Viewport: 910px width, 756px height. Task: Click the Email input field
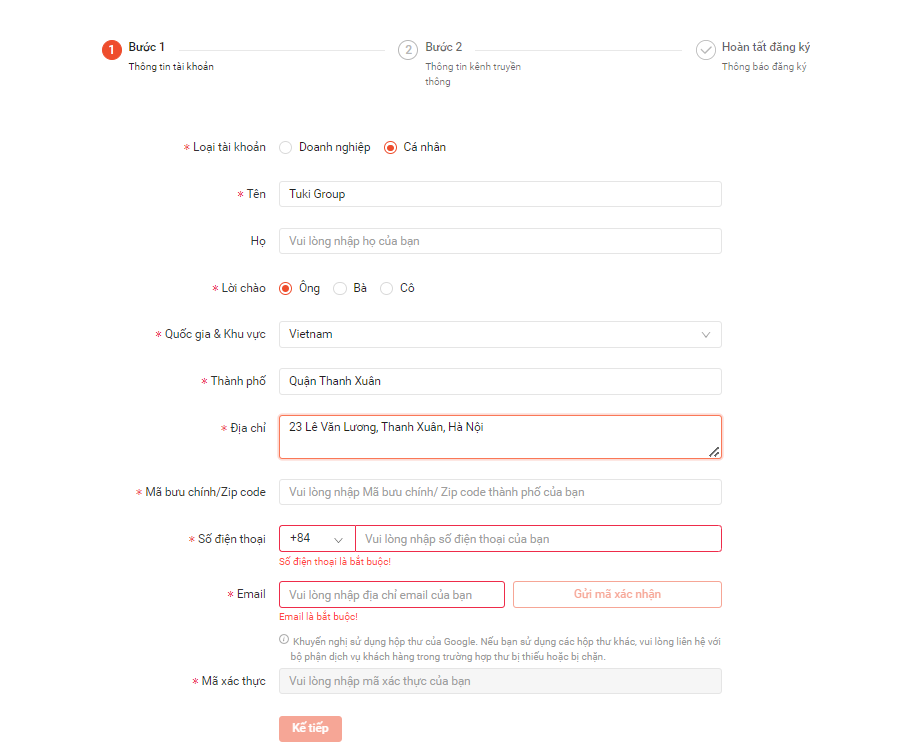[392, 595]
